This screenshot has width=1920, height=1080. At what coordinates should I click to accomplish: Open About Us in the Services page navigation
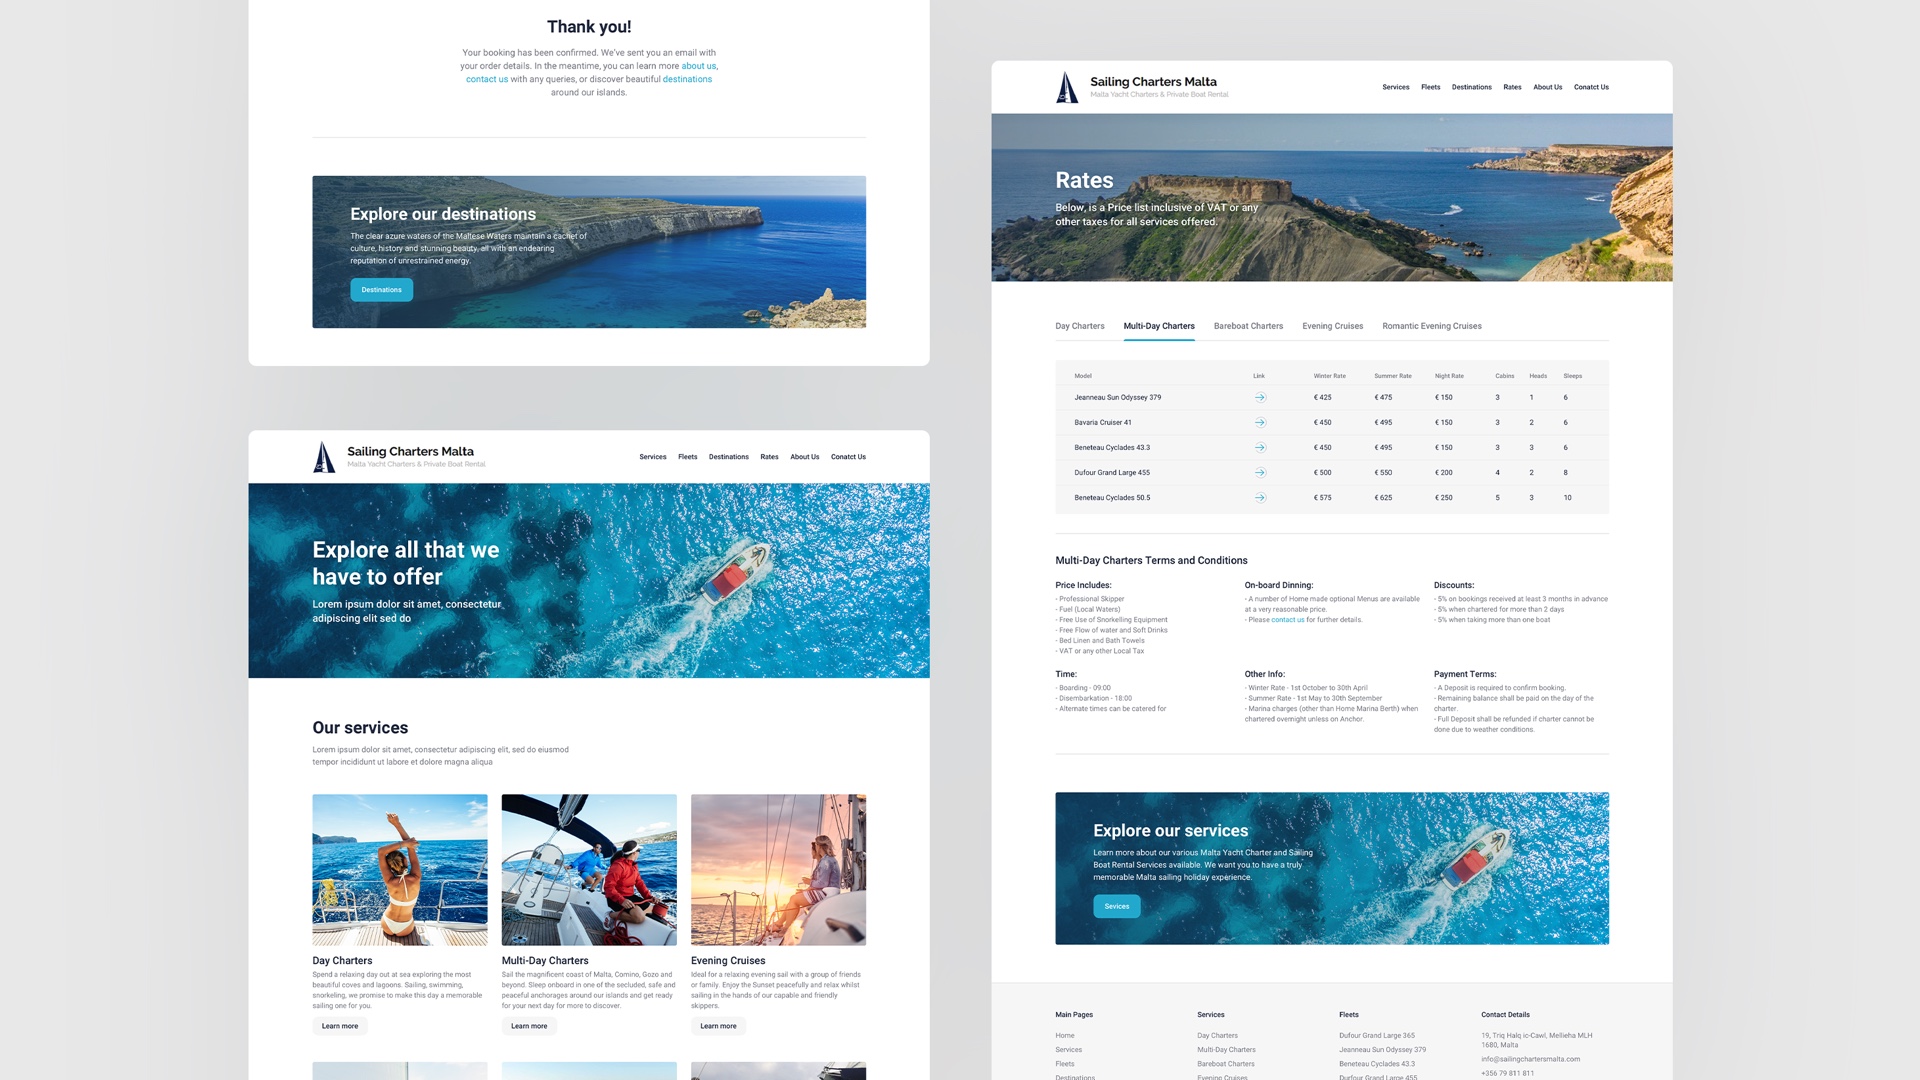[x=805, y=457]
